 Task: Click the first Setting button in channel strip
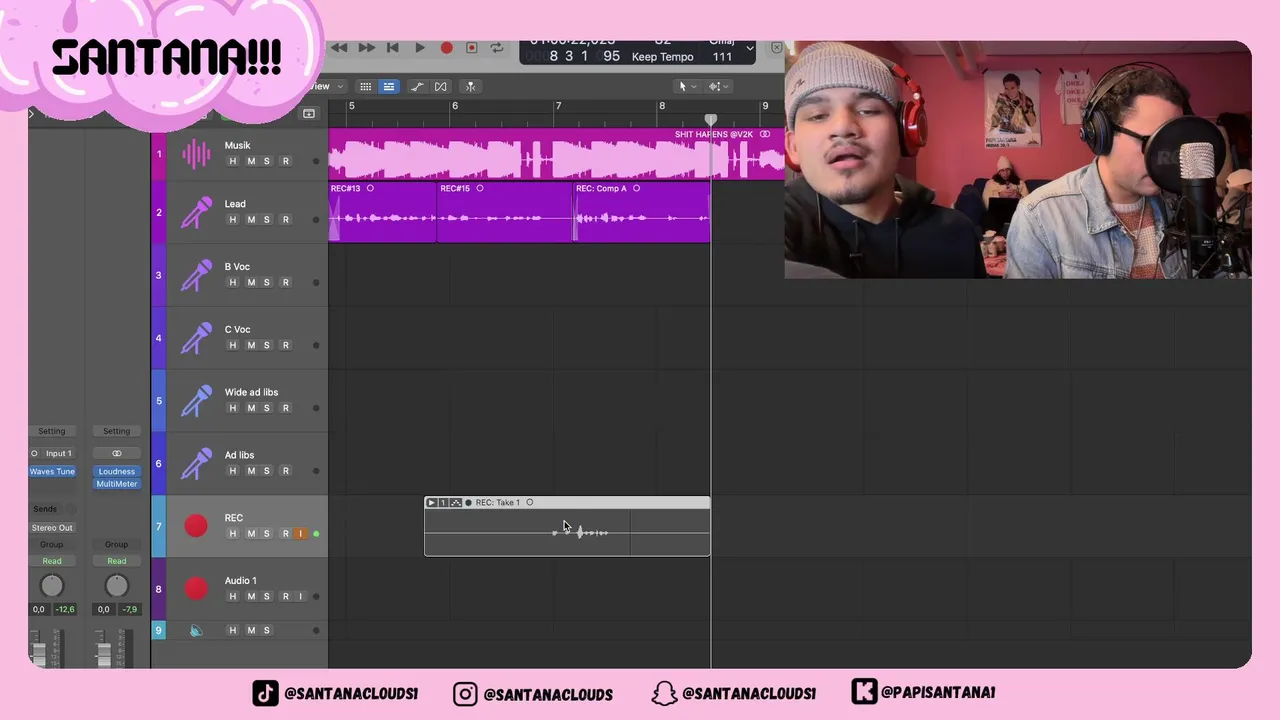point(52,431)
